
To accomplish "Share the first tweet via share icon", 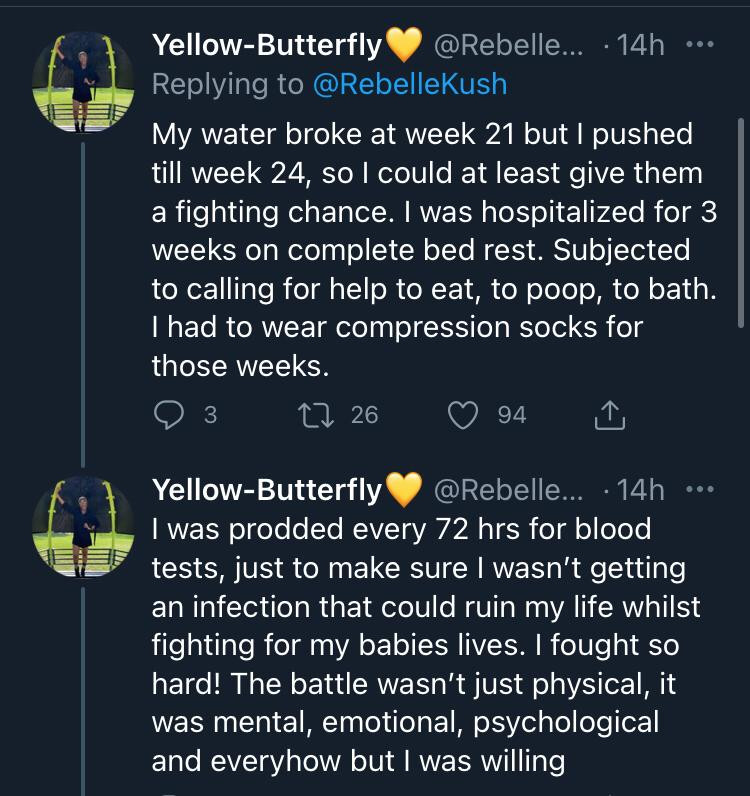I will coord(609,415).
